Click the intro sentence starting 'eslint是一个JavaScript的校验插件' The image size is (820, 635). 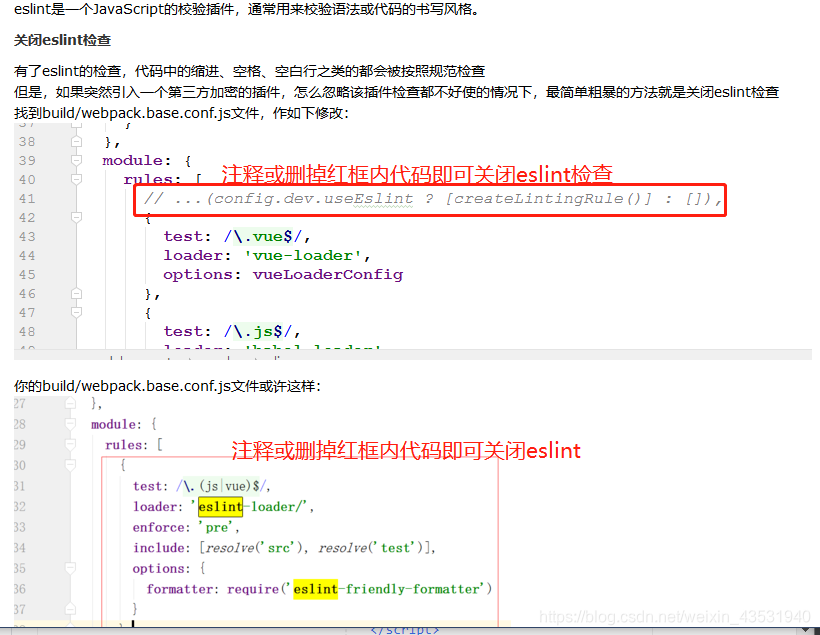pyautogui.click(x=247, y=9)
